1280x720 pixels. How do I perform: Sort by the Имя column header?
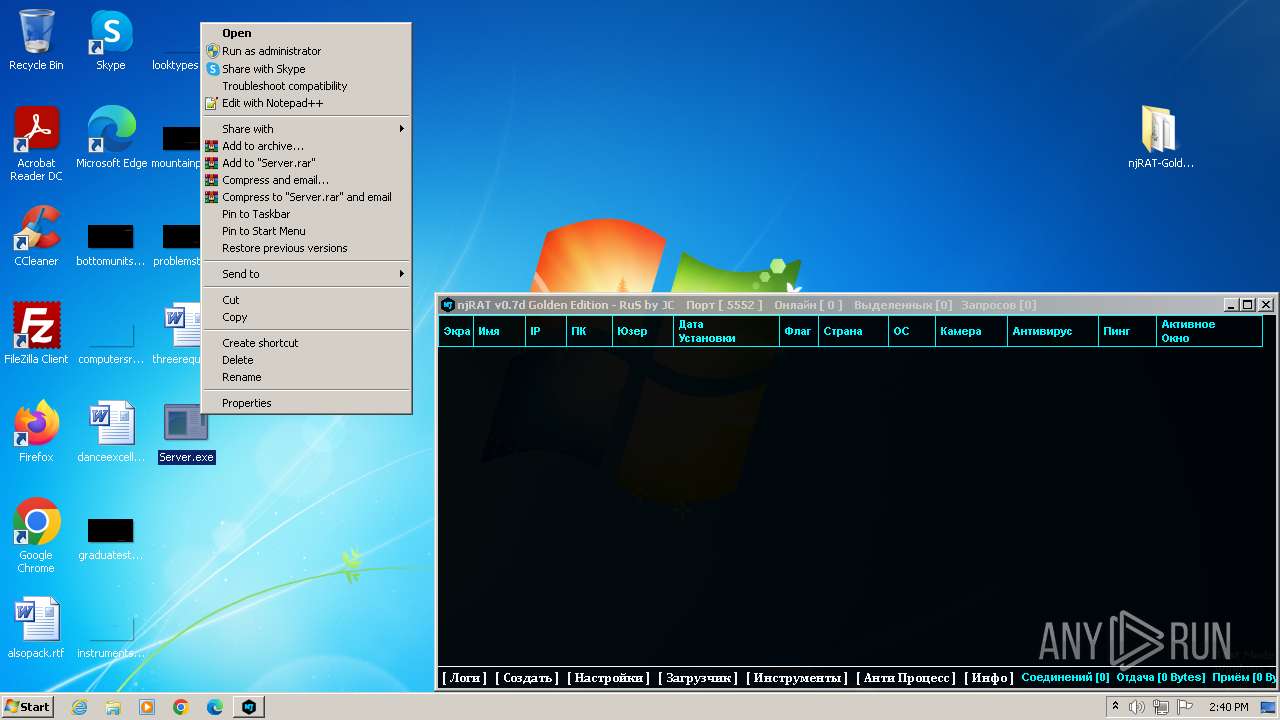tap(499, 331)
